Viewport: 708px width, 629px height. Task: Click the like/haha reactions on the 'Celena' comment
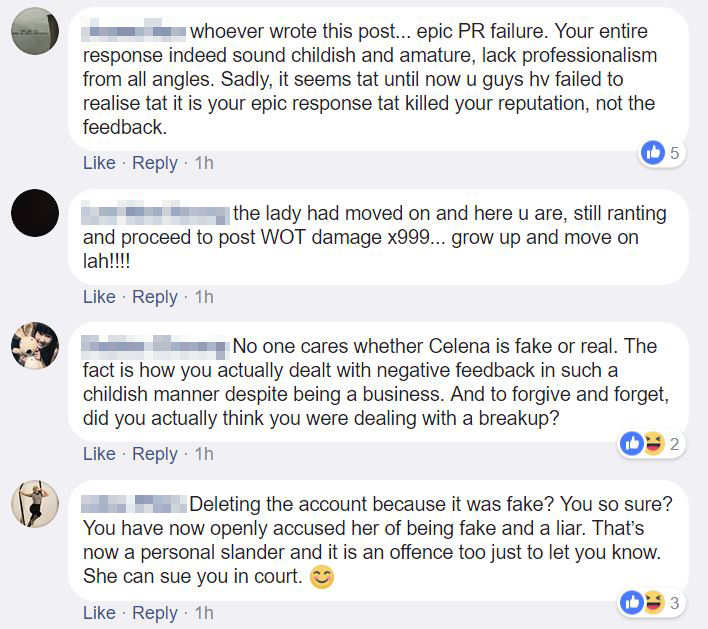(643, 444)
